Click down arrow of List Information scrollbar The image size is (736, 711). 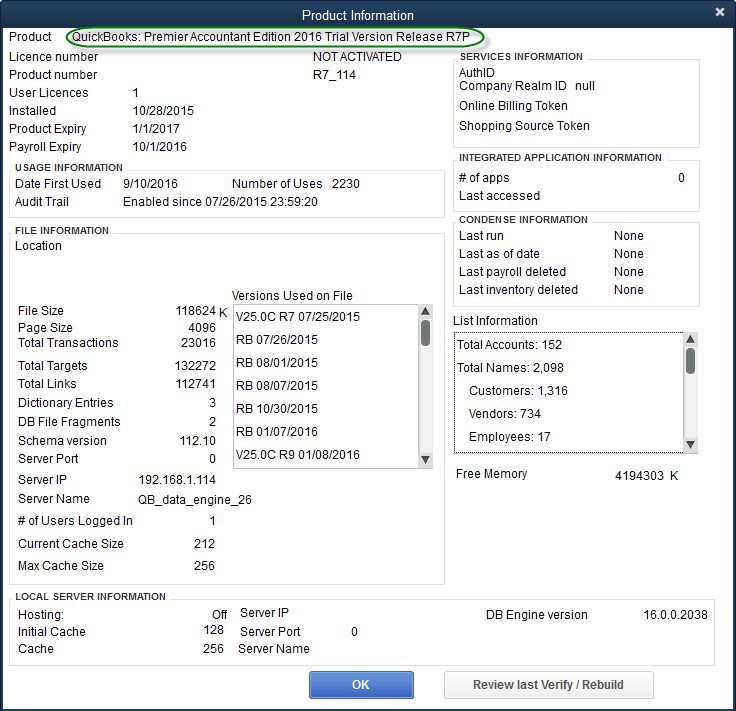coord(690,444)
